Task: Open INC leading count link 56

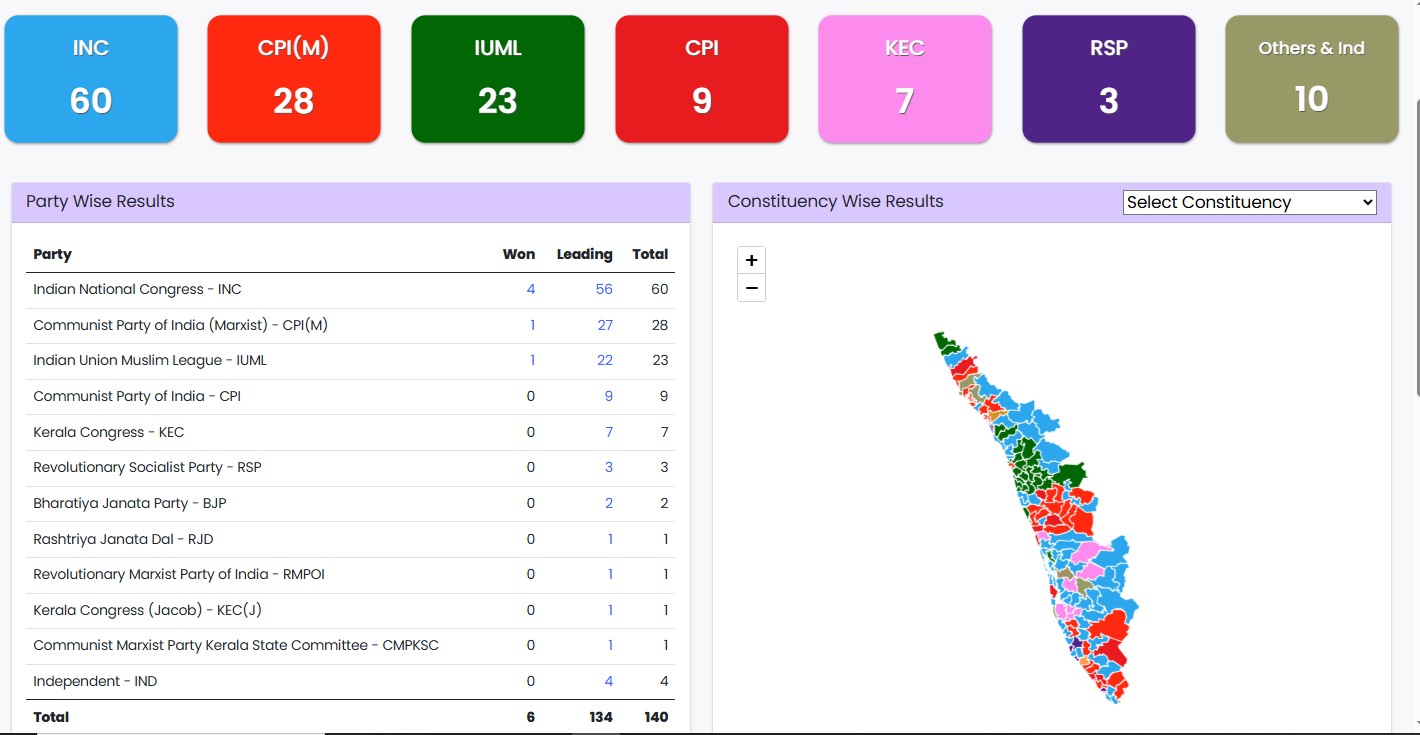Action: (x=604, y=289)
